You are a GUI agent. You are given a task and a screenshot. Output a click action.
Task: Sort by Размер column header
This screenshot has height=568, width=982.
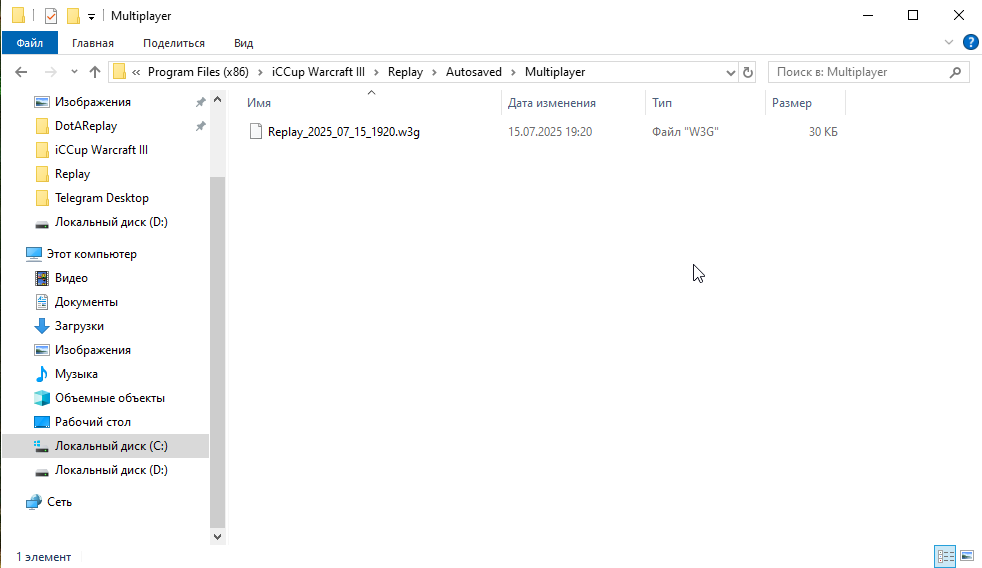tap(805, 103)
